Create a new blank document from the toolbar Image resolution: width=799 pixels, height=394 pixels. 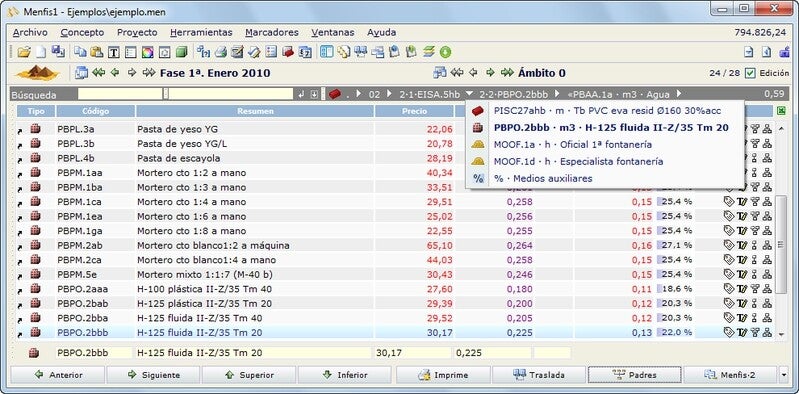click(x=40, y=51)
